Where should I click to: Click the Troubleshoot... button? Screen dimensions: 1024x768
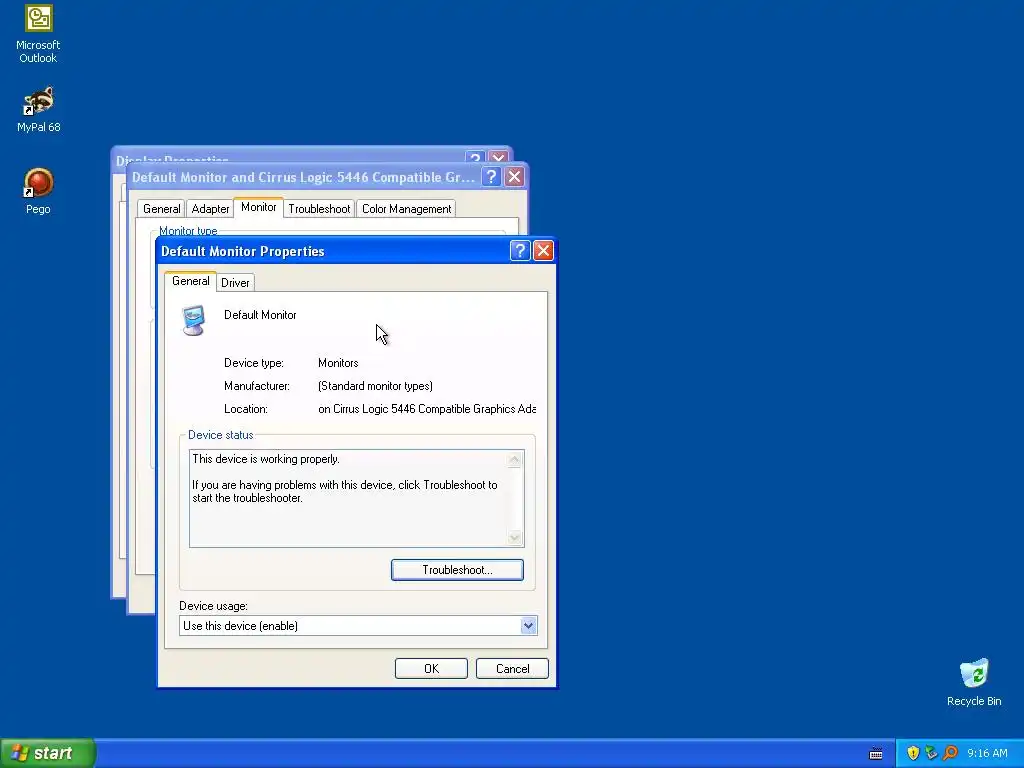tap(457, 569)
